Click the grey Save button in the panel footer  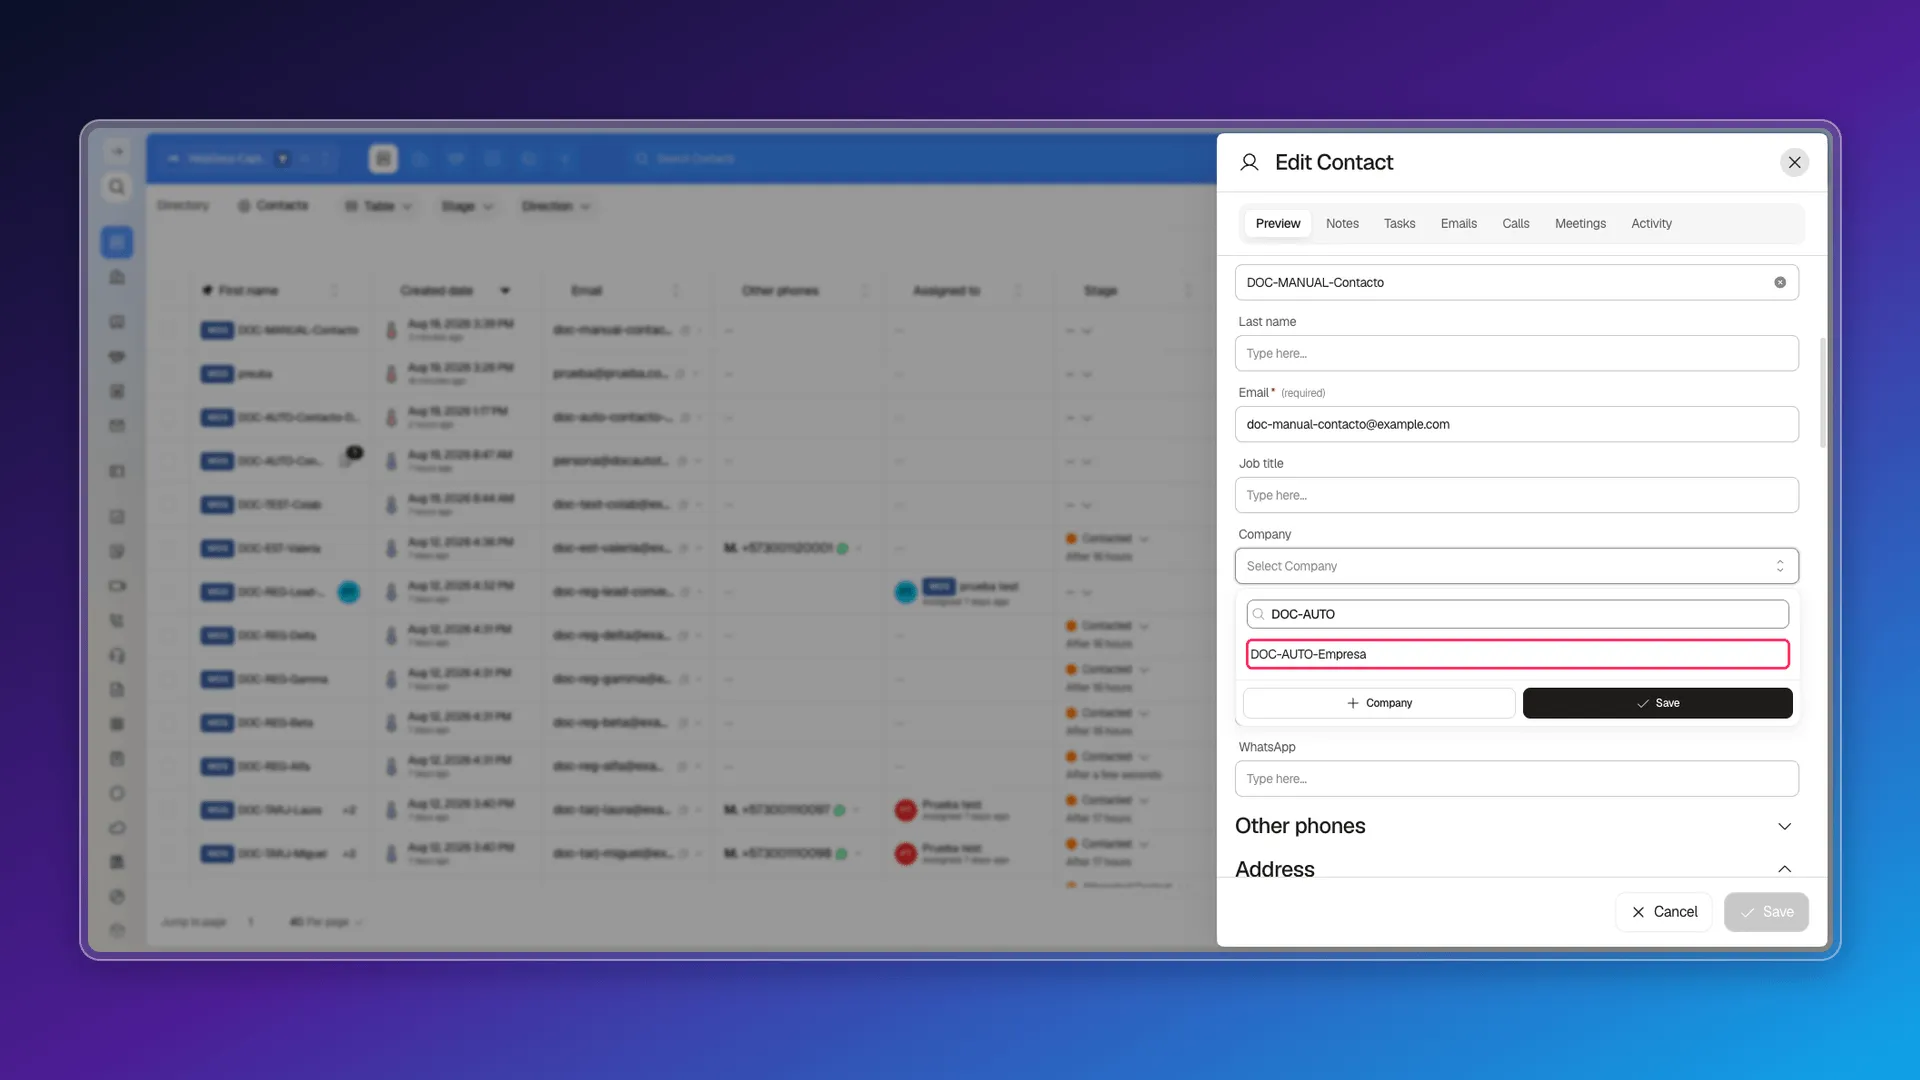click(x=1766, y=912)
